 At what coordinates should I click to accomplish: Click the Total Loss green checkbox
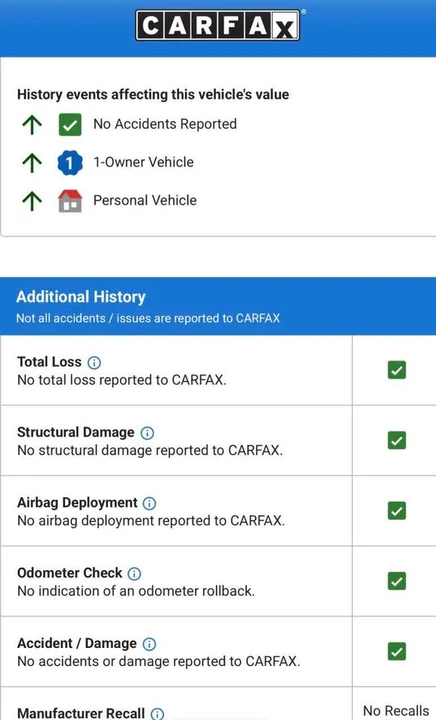397,370
